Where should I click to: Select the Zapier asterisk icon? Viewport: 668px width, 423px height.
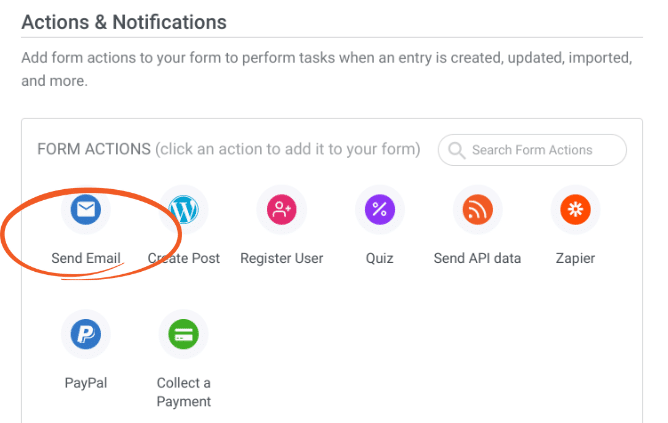click(575, 210)
